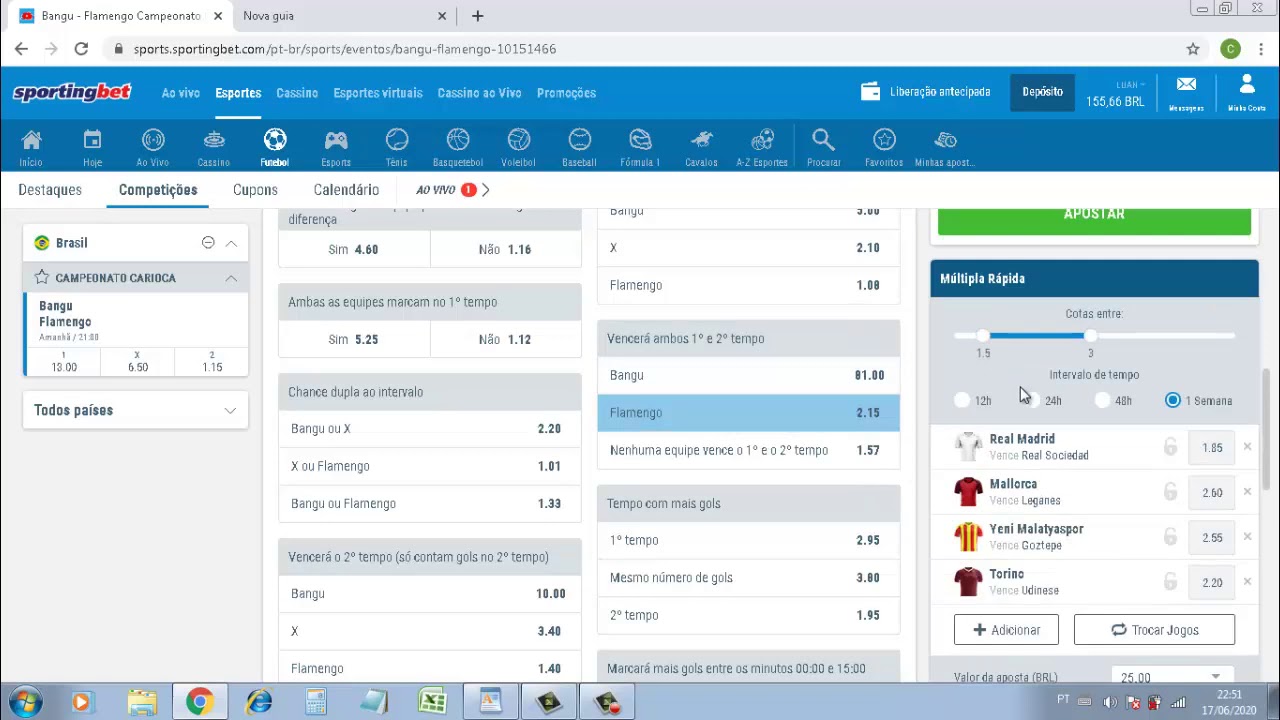Toggle the Real Madrid lock
This screenshot has height=720, width=1280.
coord(1170,447)
